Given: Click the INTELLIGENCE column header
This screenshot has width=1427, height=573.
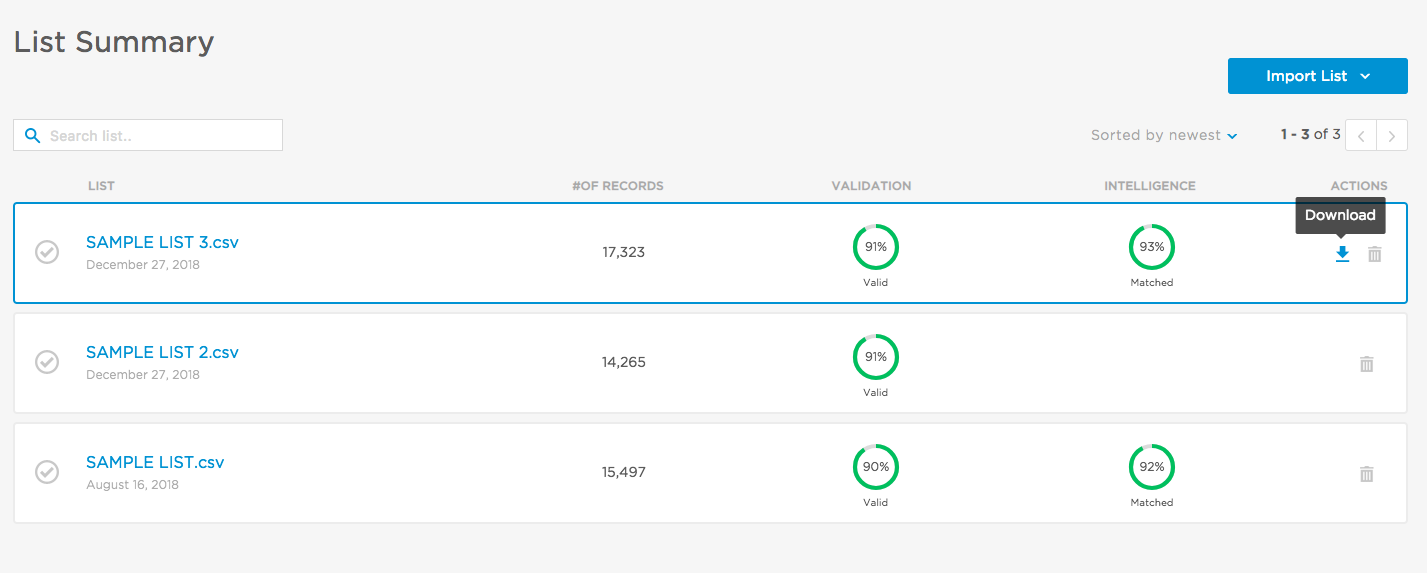Looking at the screenshot, I should [x=1150, y=186].
